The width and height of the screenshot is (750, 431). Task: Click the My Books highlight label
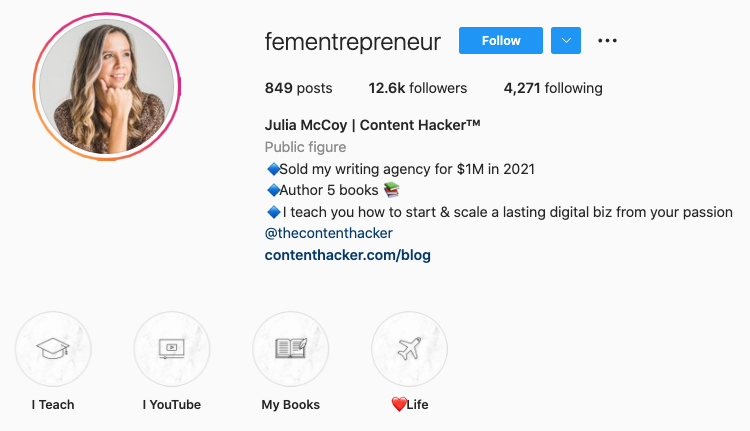[x=290, y=405]
